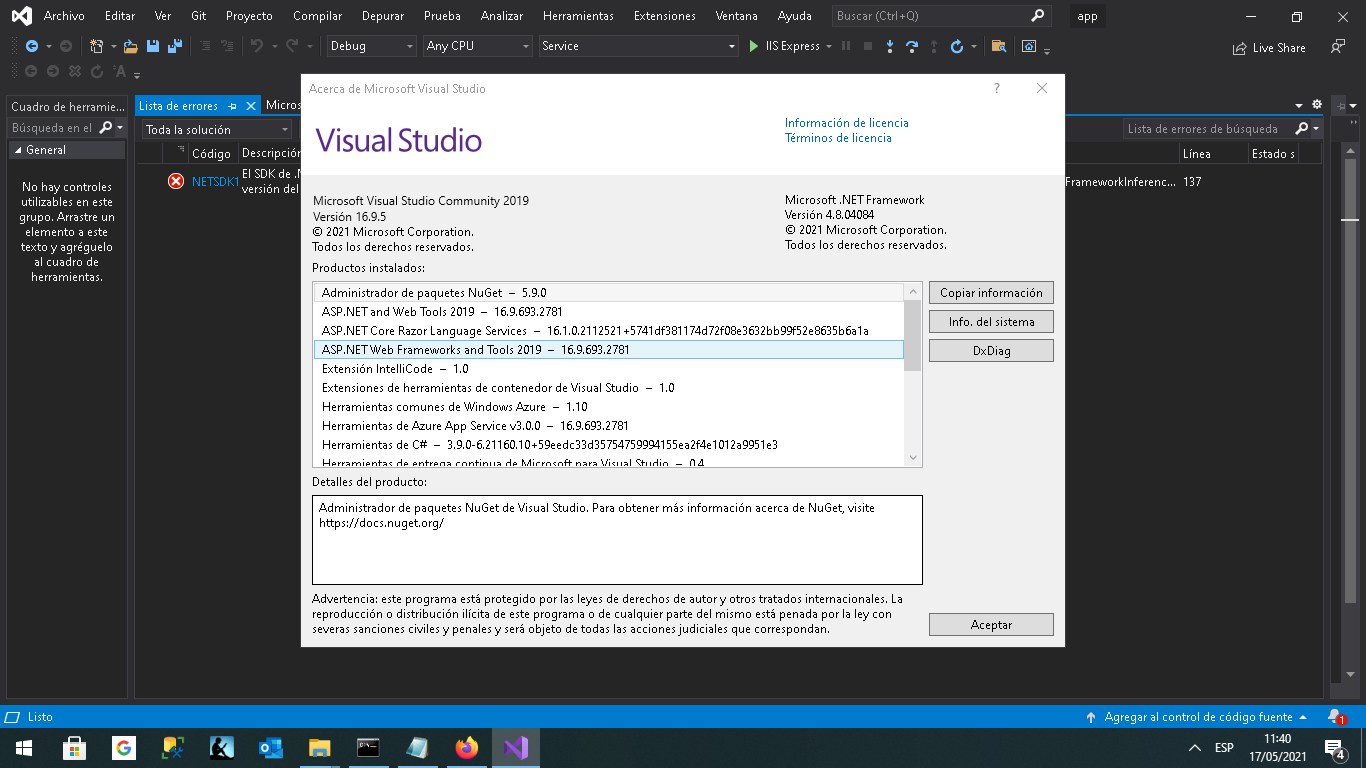Select ASP.NET Core Razor Language Services row
The width and height of the screenshot is (1366, 768).
pyautogui.click(x=608, y=331)
